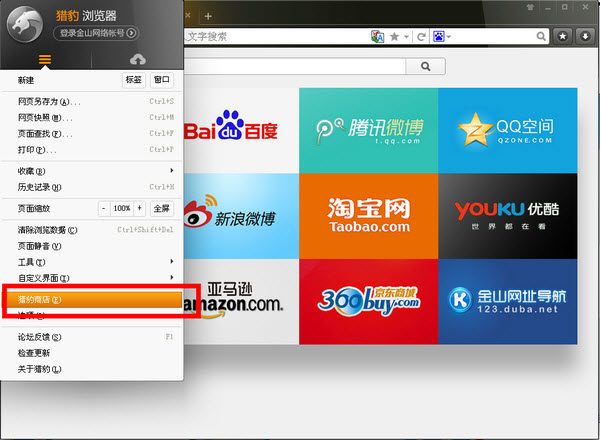This screenshot has width=601, height=440.
Task: Open the 金山网址导航 123.duba.net tile
Action: (x=507, y=301)
